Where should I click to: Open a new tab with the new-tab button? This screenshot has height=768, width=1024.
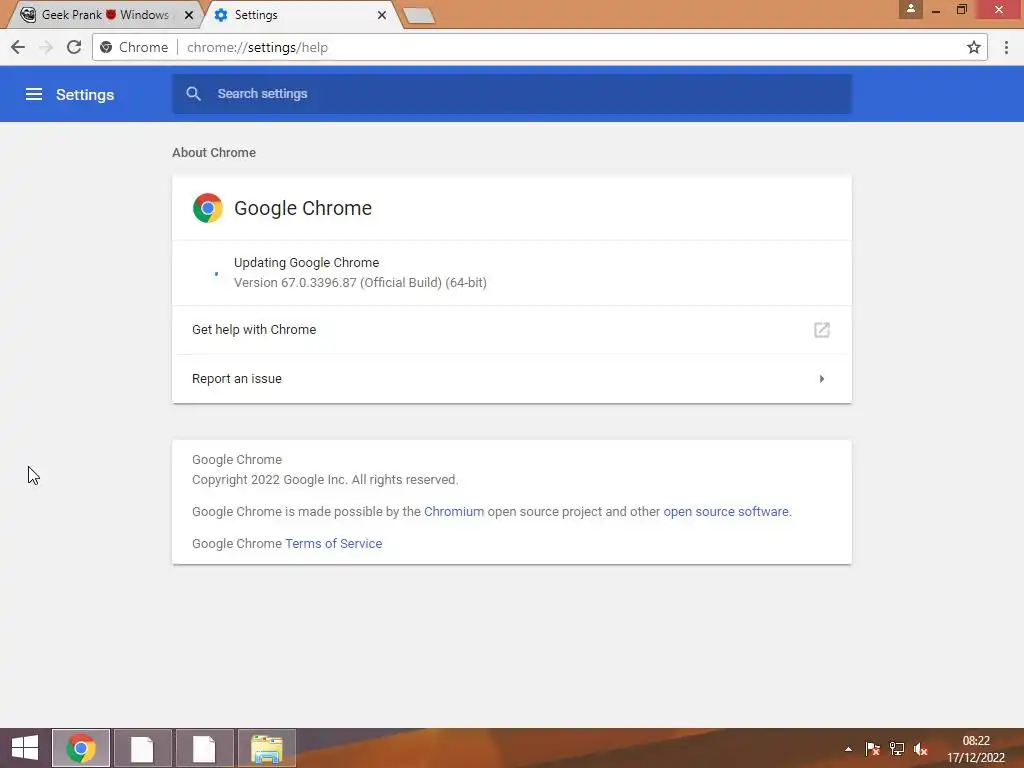point(419,16)
